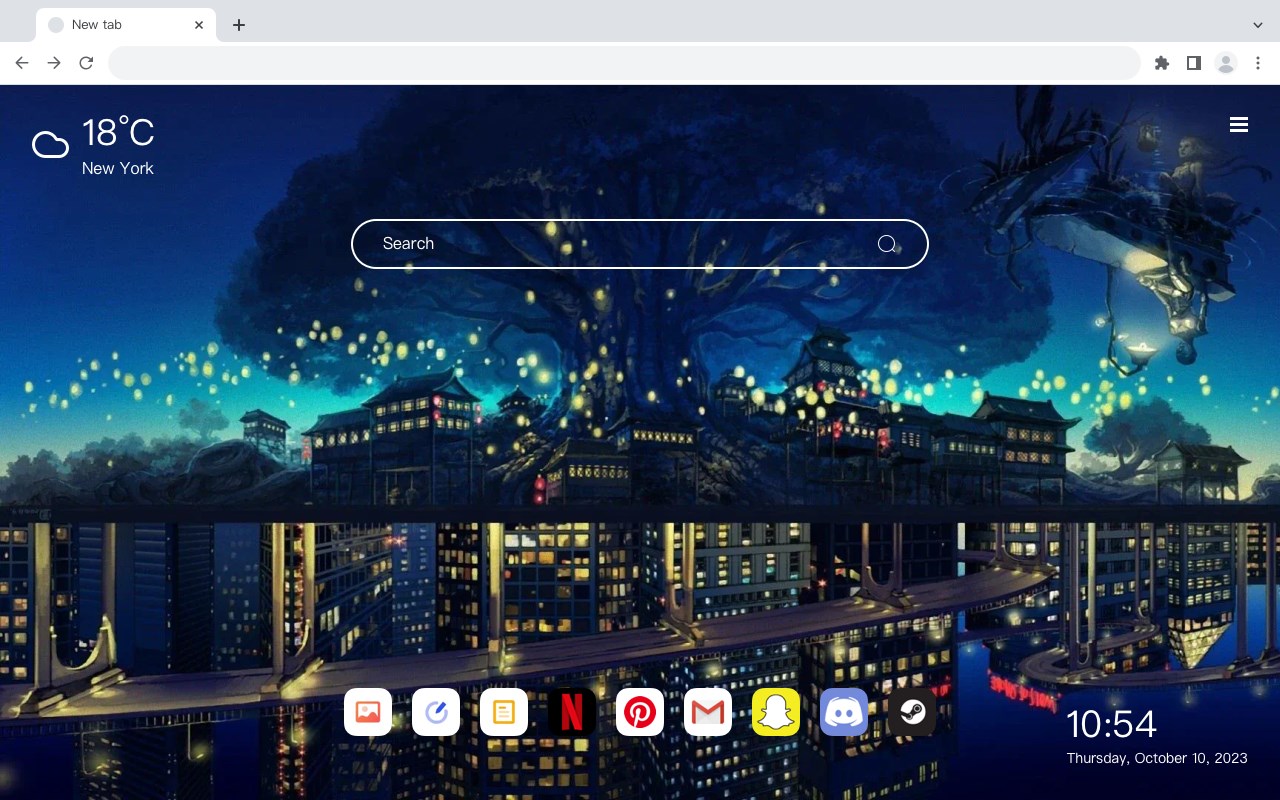Click the cloud weather icon
The image size is (1280, 800).
[50, 145]
